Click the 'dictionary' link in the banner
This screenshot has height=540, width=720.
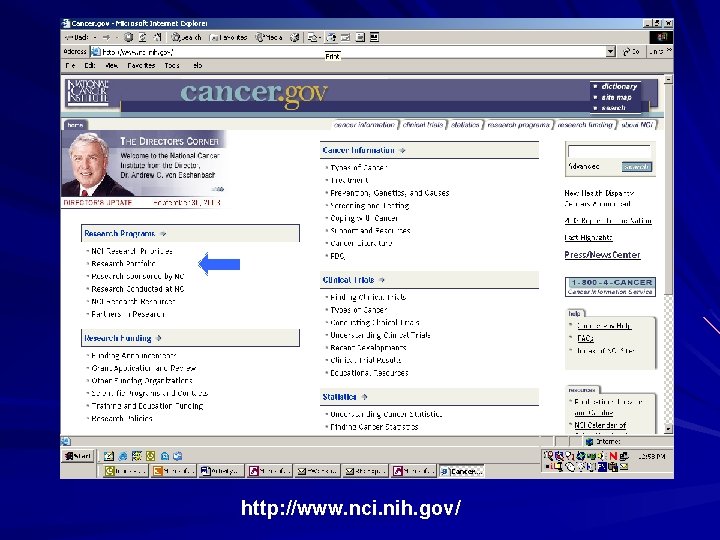pyautogui.click(x=619, y=86)
